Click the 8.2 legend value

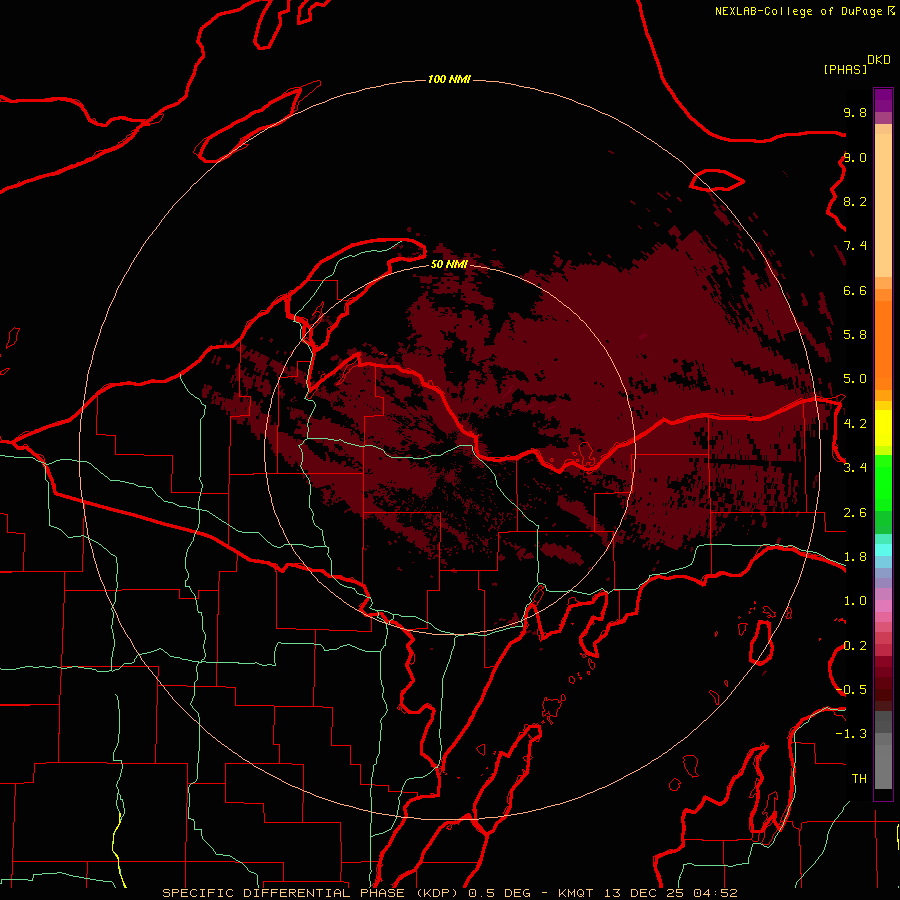[x=855, y=202]
